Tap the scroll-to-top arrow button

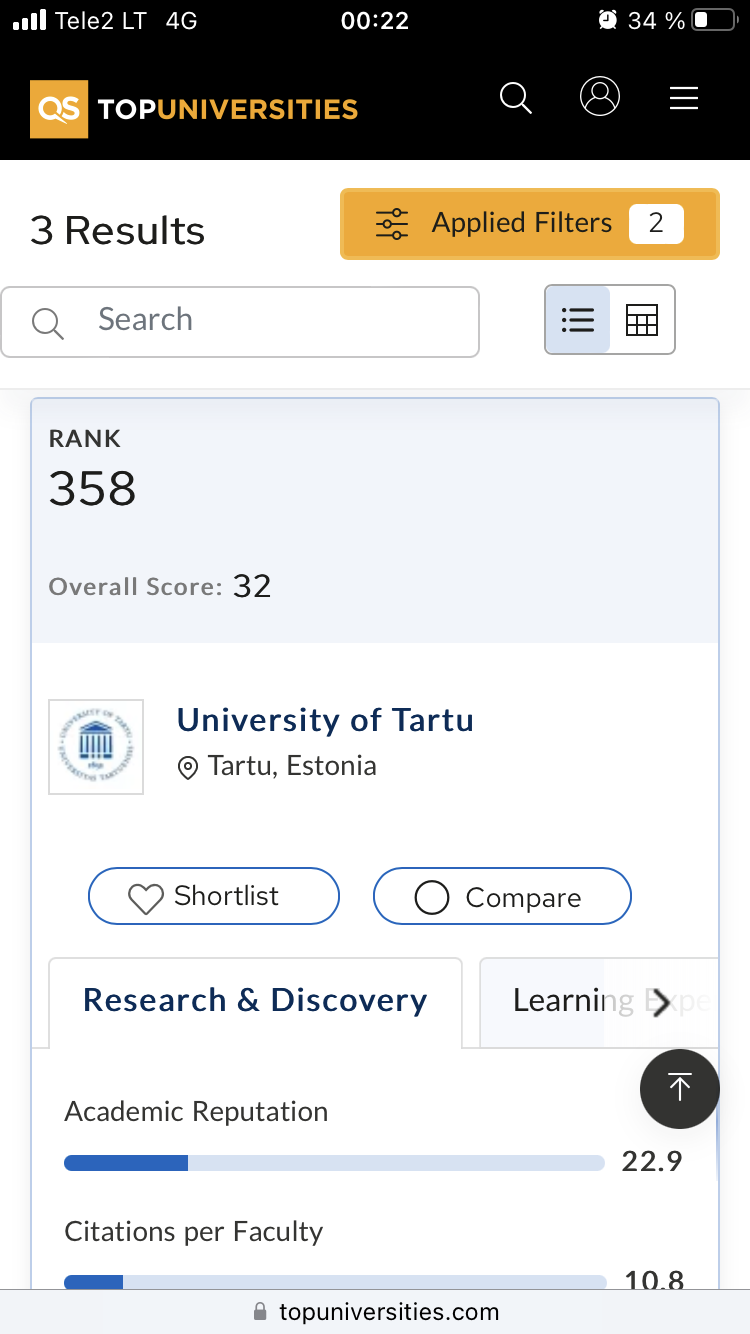tap(680, 1089)
